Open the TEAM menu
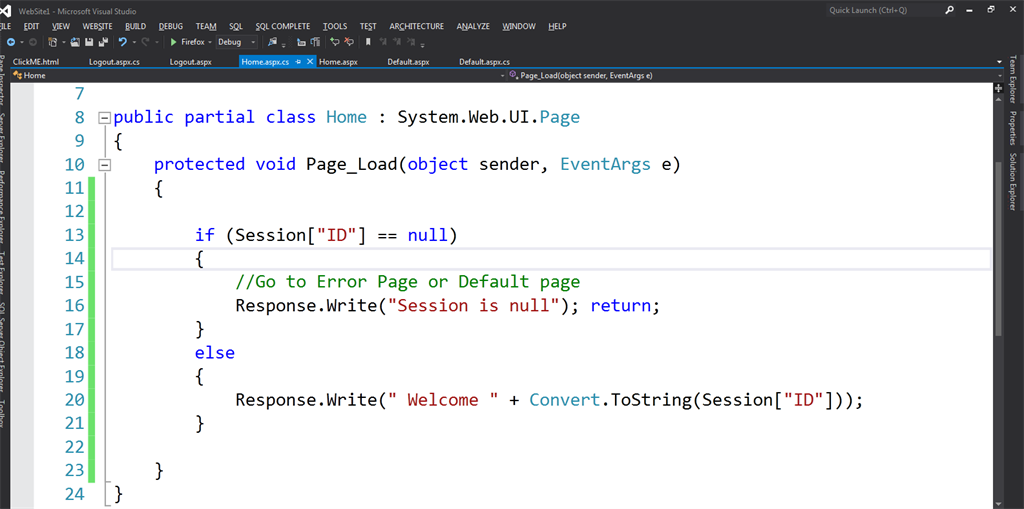 206,26
